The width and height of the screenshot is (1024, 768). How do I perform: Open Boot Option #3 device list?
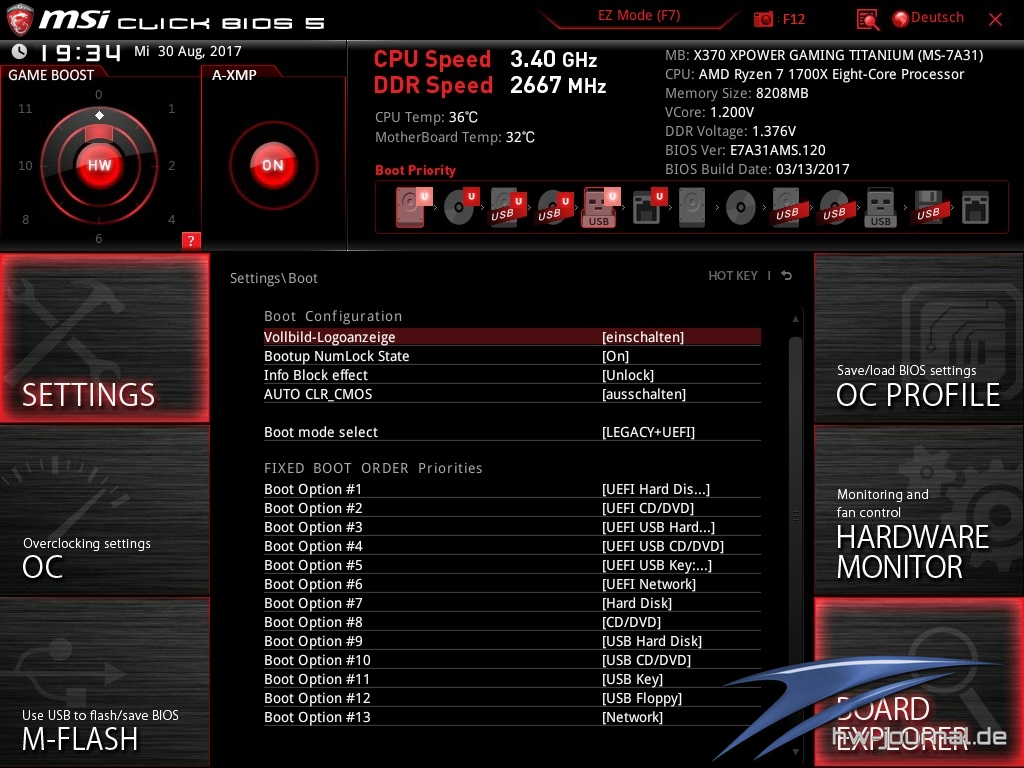[x=512, y=527]
